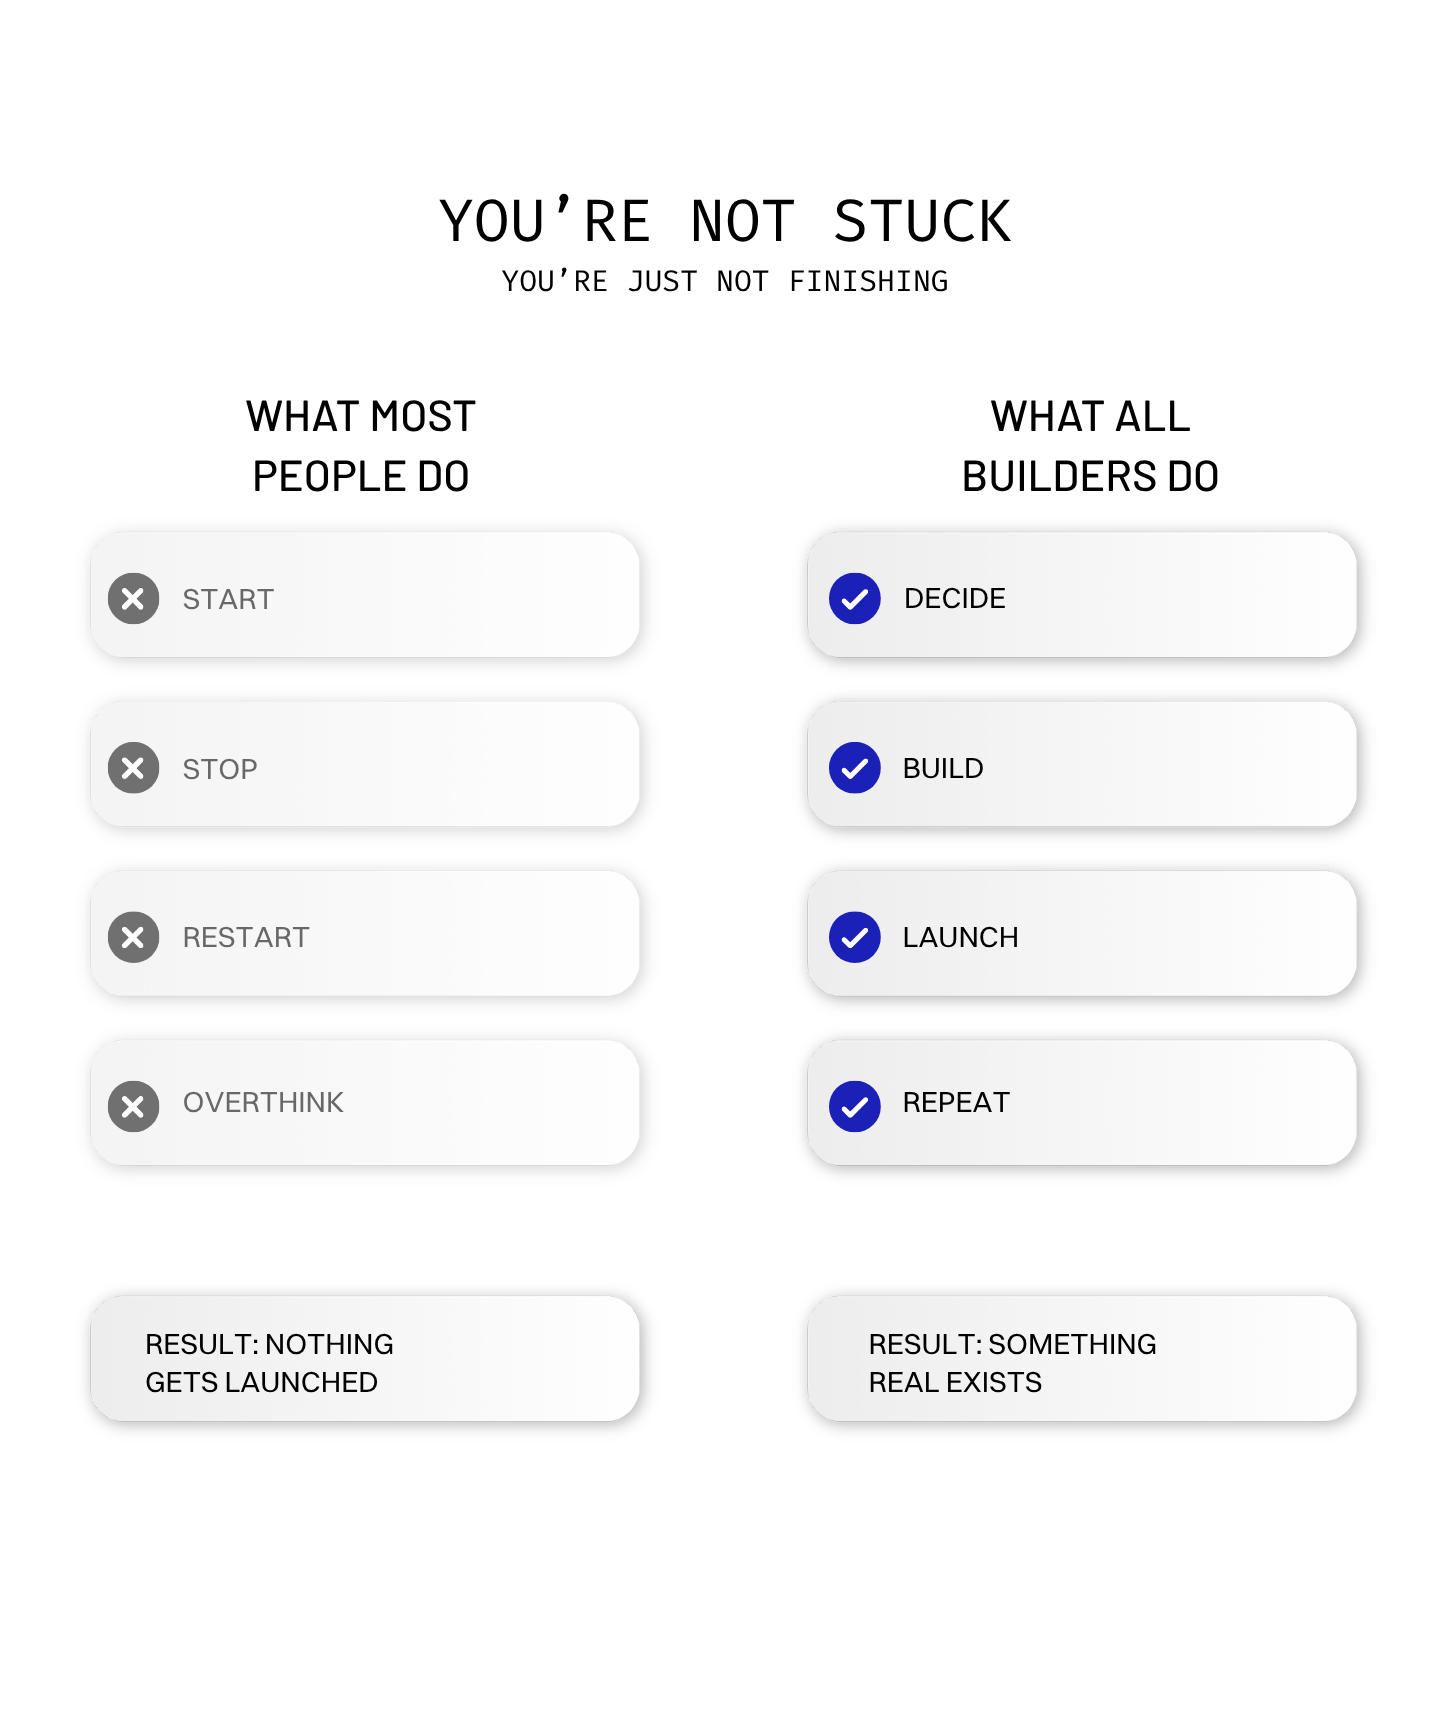
Task: Click the 'Result: Nothing Gets Launched' card
Action: (365, 1358)
